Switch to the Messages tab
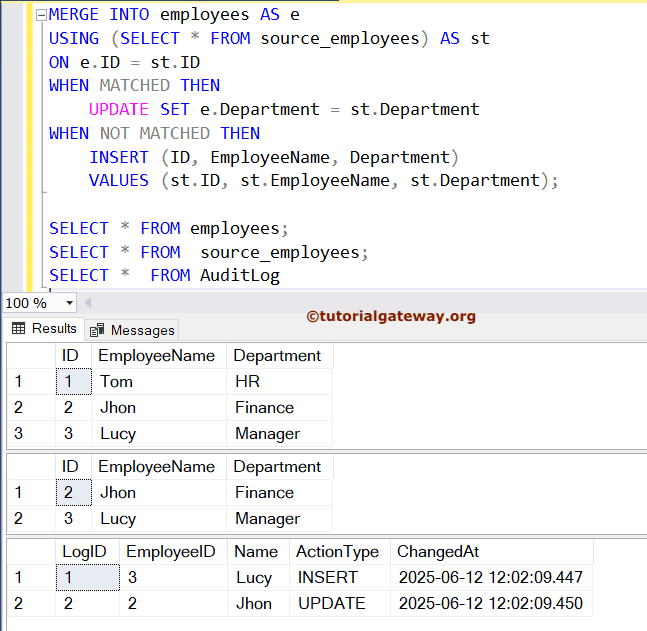The image size is (647, 631). click(x=132, y=330)
